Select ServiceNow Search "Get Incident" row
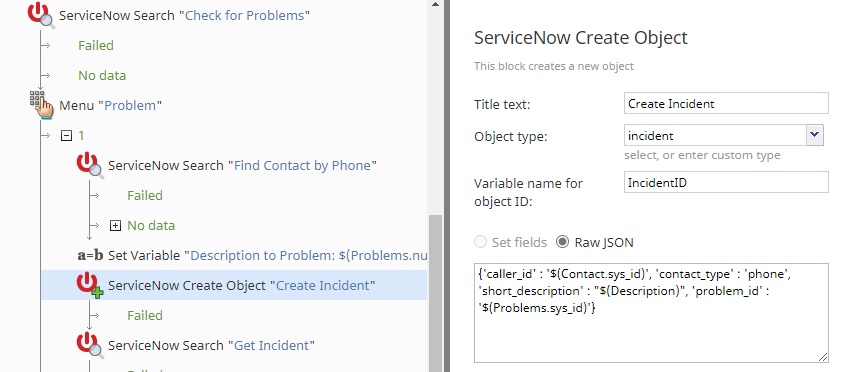The height and width of the screenshot is (372, 842). (211, 346)
